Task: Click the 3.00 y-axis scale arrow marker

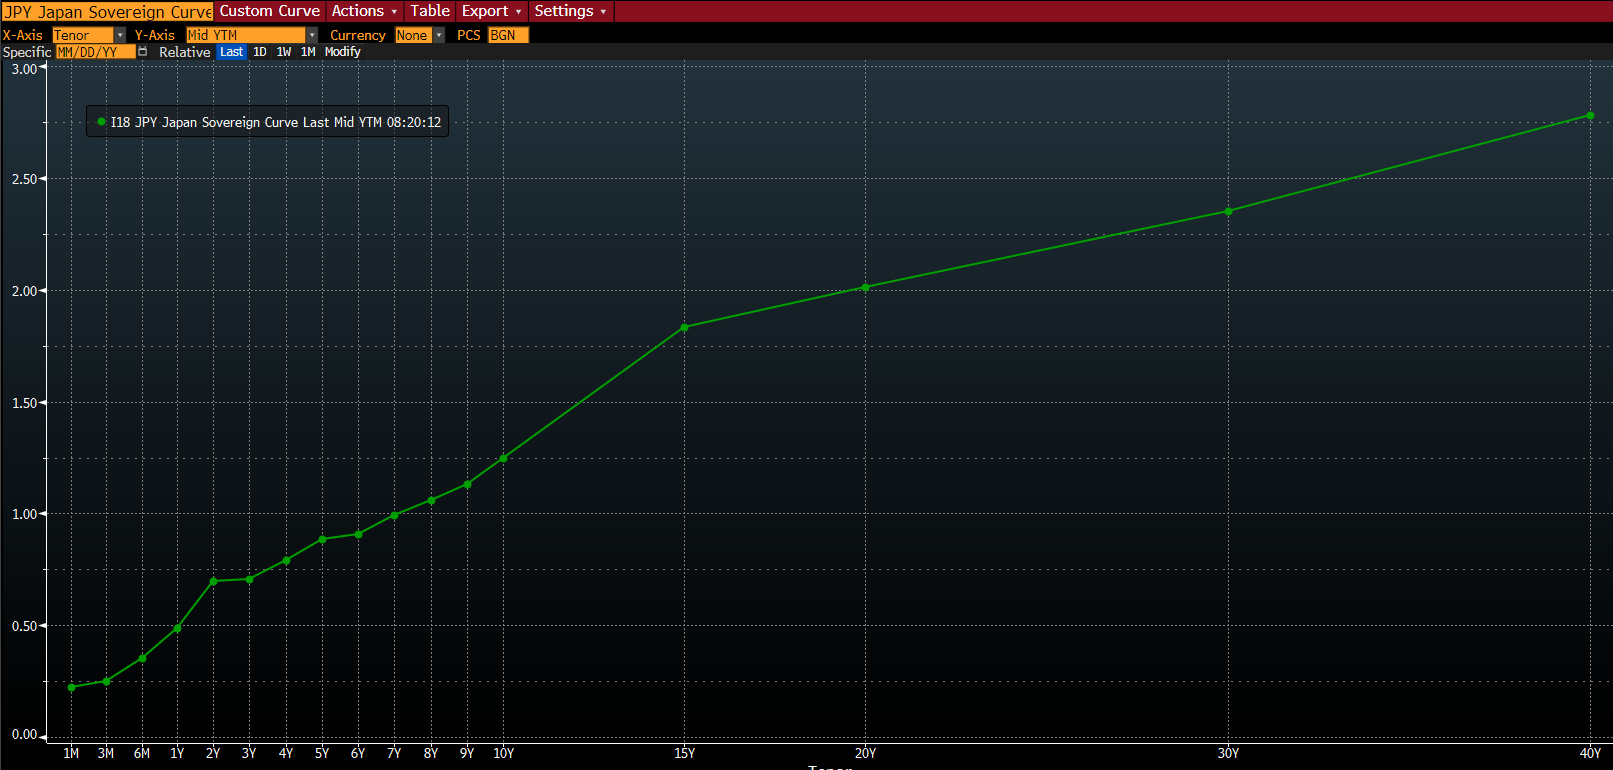Action: coord(42,69)
